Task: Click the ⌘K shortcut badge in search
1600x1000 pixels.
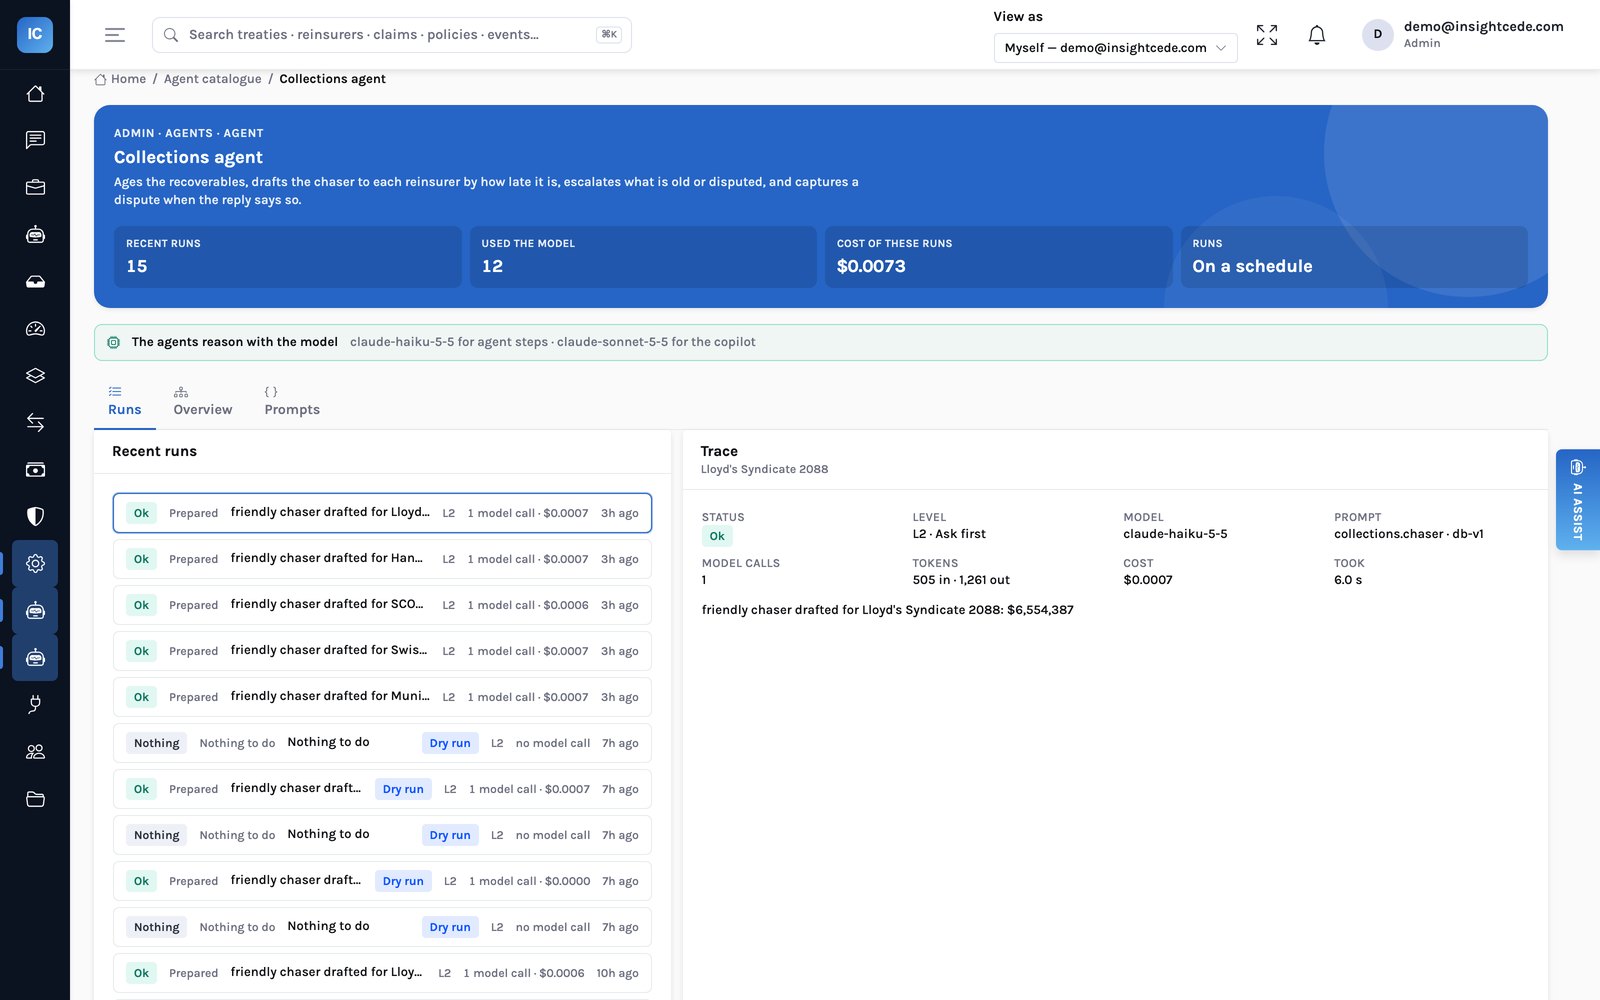Action: click(609, 35)
